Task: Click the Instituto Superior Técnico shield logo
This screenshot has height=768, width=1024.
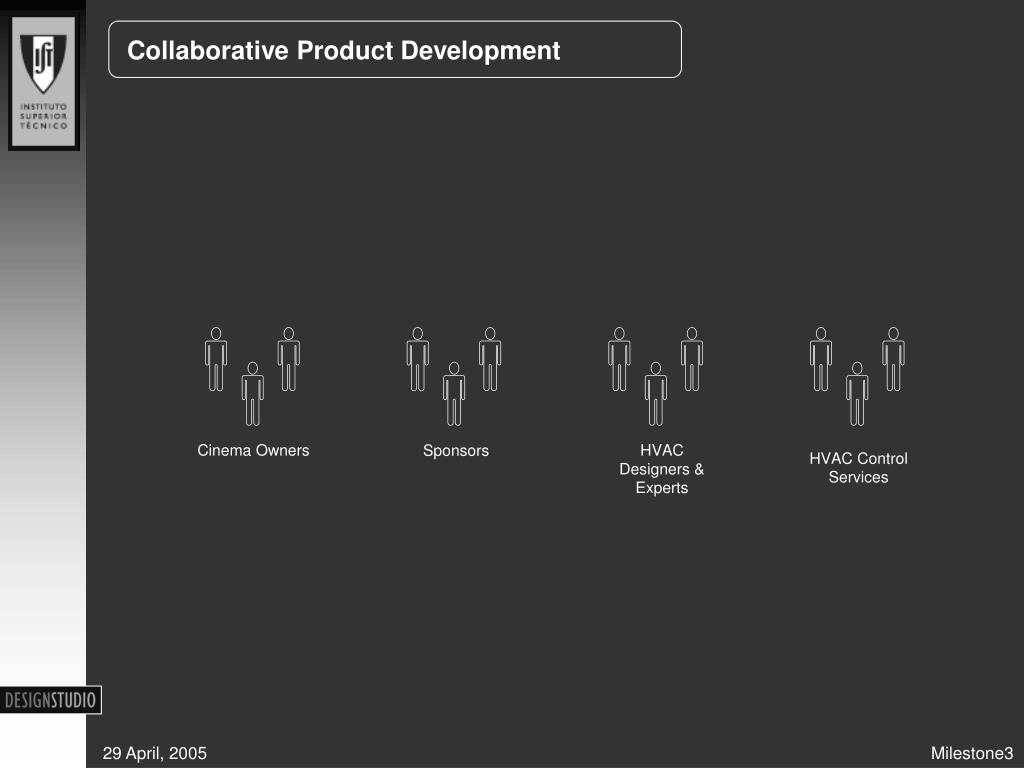Action: 44,82
